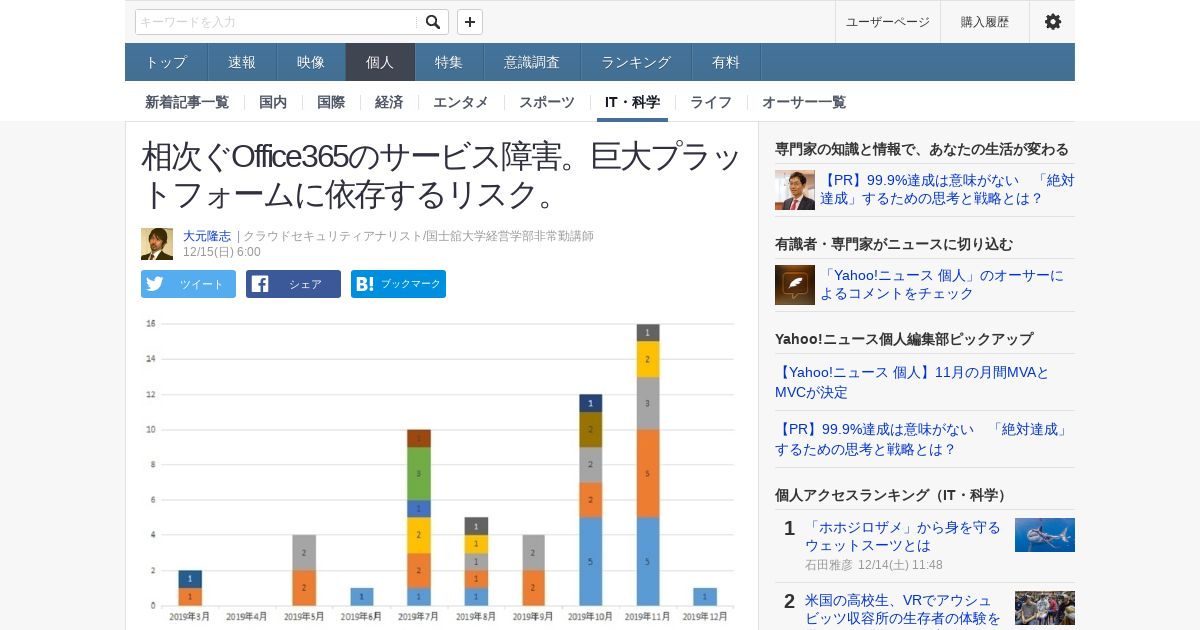Screen dimensions: 1200x630
Task: Open 購入履歴 purchase history
Action: coord(984,22)
